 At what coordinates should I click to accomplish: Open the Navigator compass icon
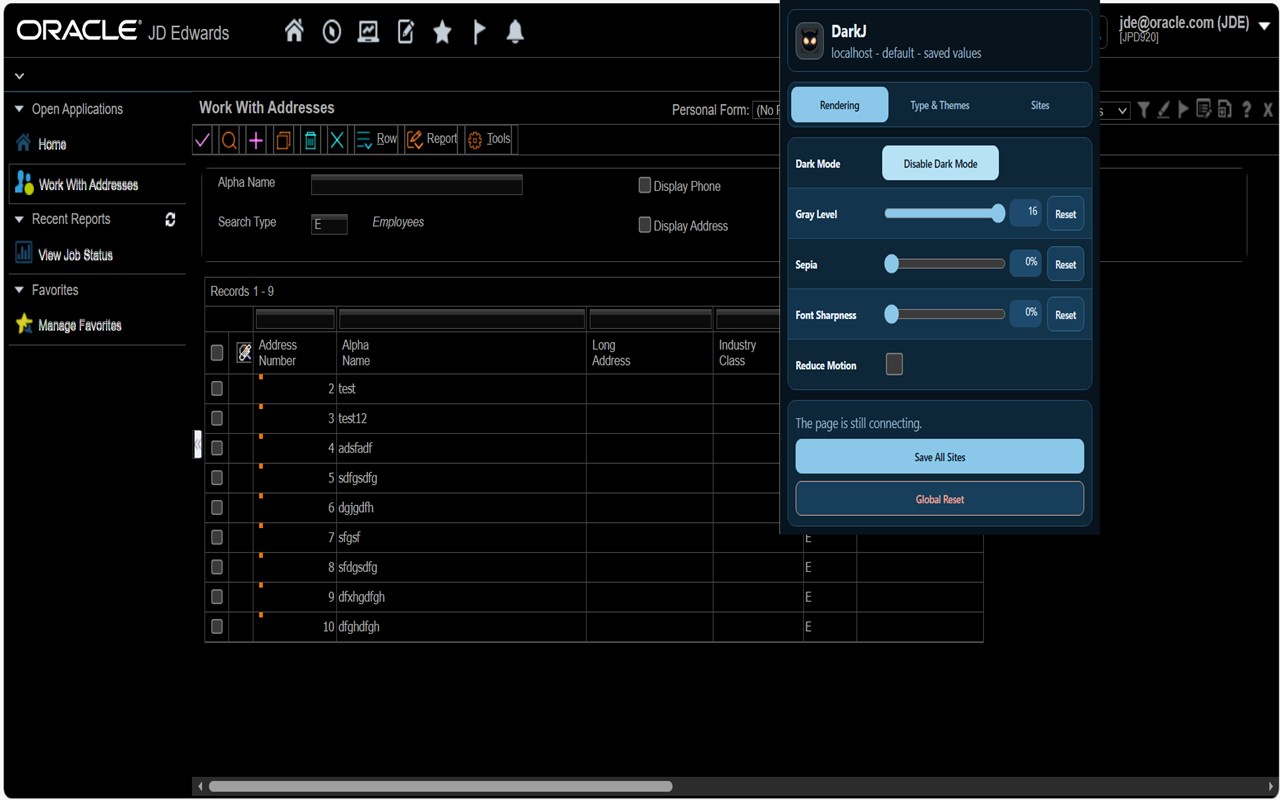332,32
